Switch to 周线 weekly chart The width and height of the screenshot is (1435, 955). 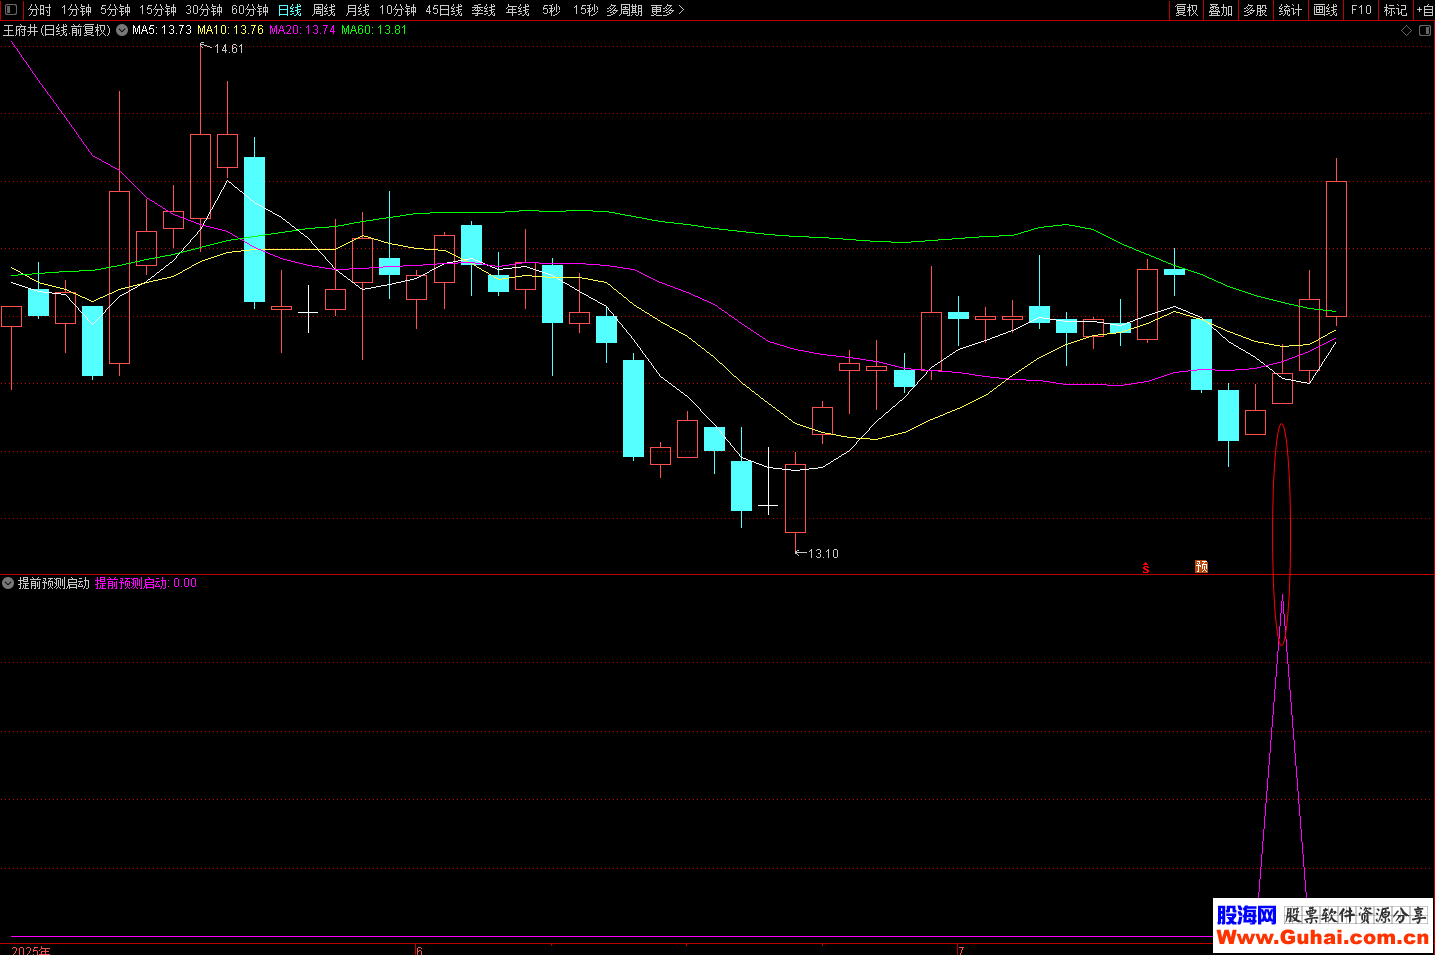pyautogui.click(x=324, y=10)
